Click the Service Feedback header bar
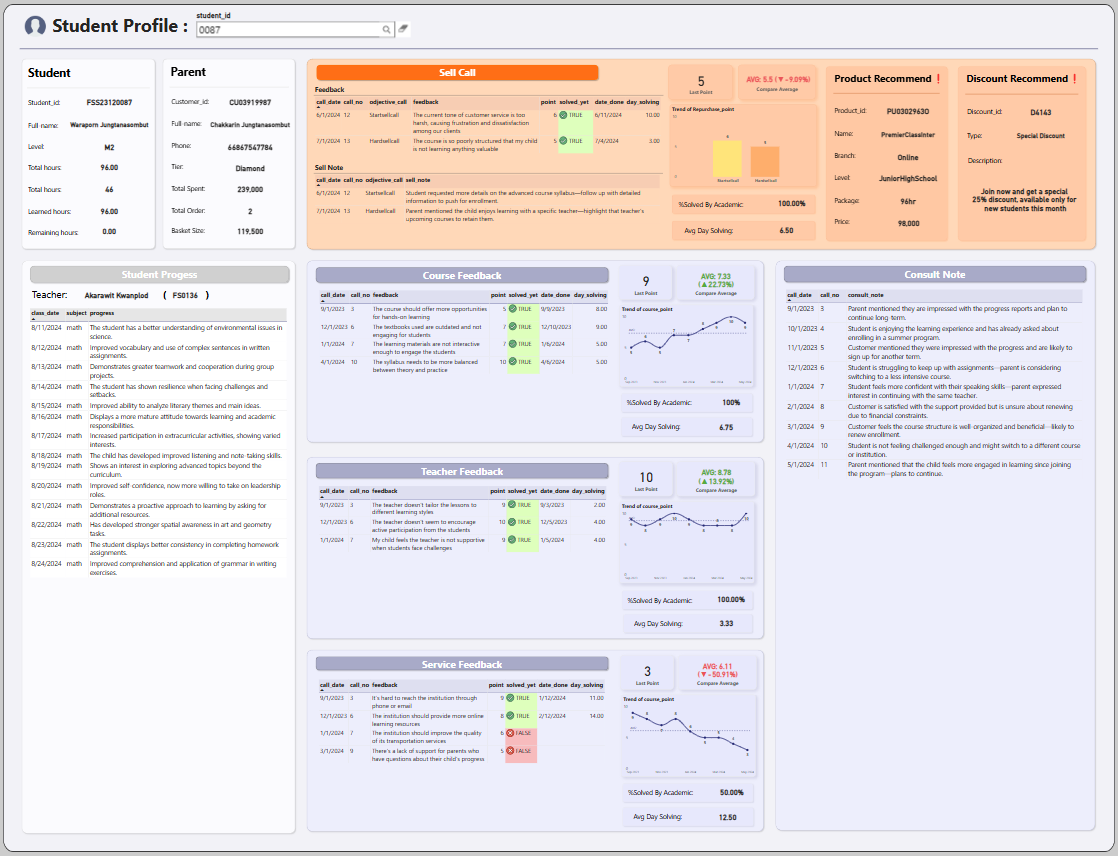Viewport: 1118px width, 856px height. pos(462,664)
